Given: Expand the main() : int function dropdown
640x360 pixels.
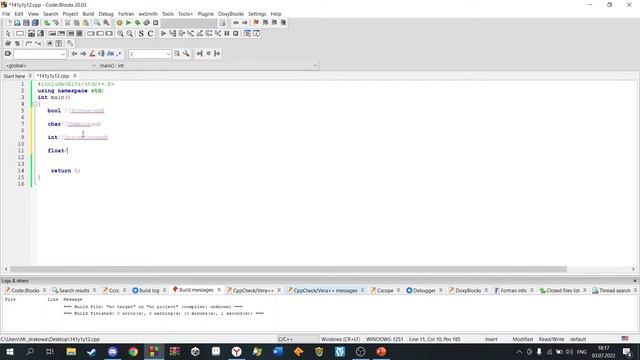Looking at the screenshot, I should [315, 66].
